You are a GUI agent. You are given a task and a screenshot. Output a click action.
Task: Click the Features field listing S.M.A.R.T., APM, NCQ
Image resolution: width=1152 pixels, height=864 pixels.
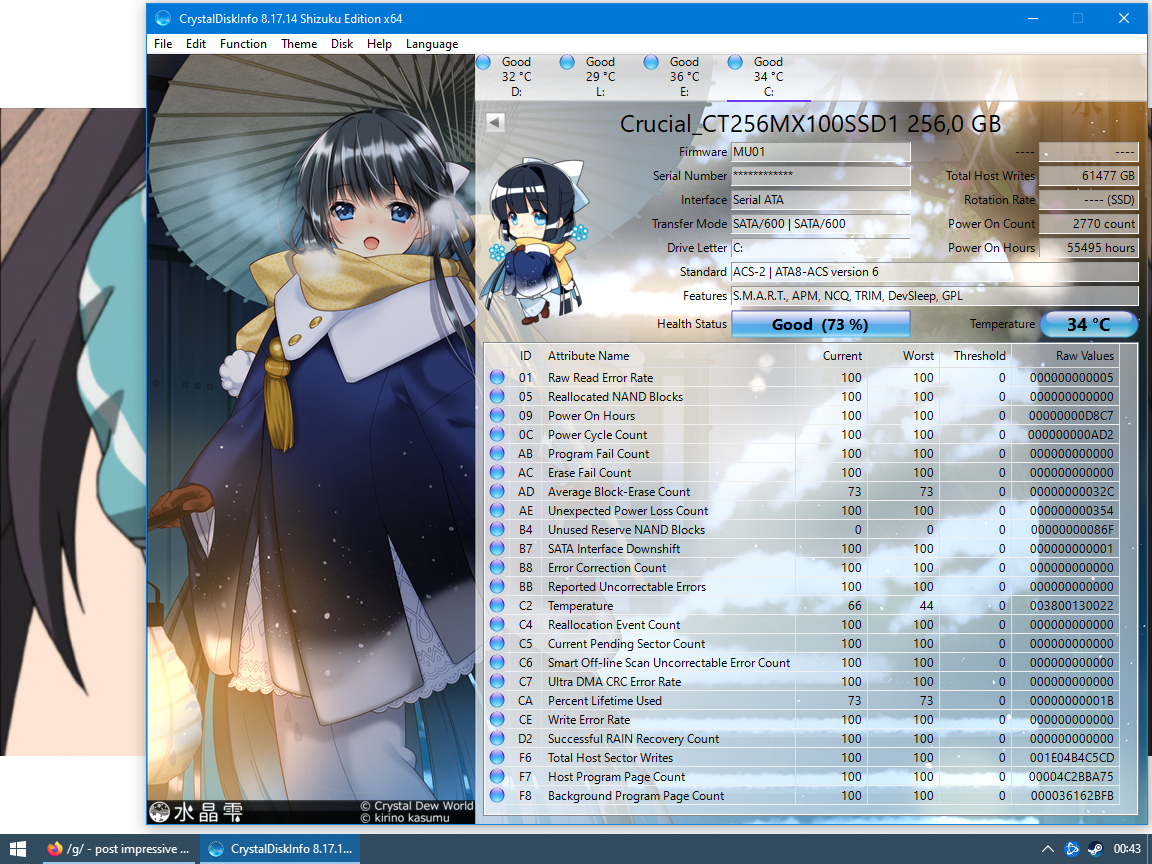[935, 296]
